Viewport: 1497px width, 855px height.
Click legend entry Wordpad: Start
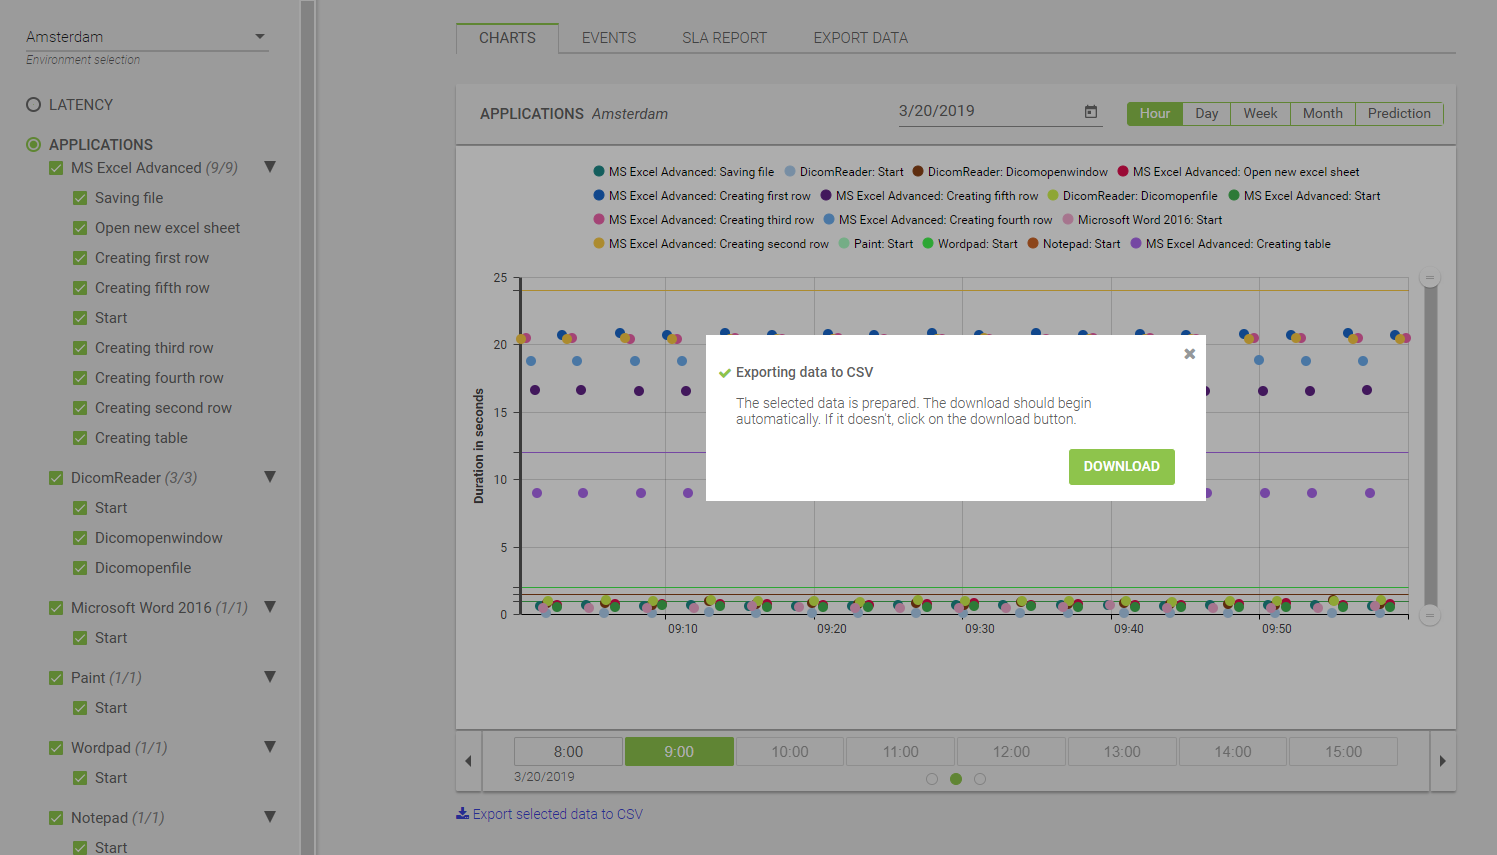pos(970,244)
